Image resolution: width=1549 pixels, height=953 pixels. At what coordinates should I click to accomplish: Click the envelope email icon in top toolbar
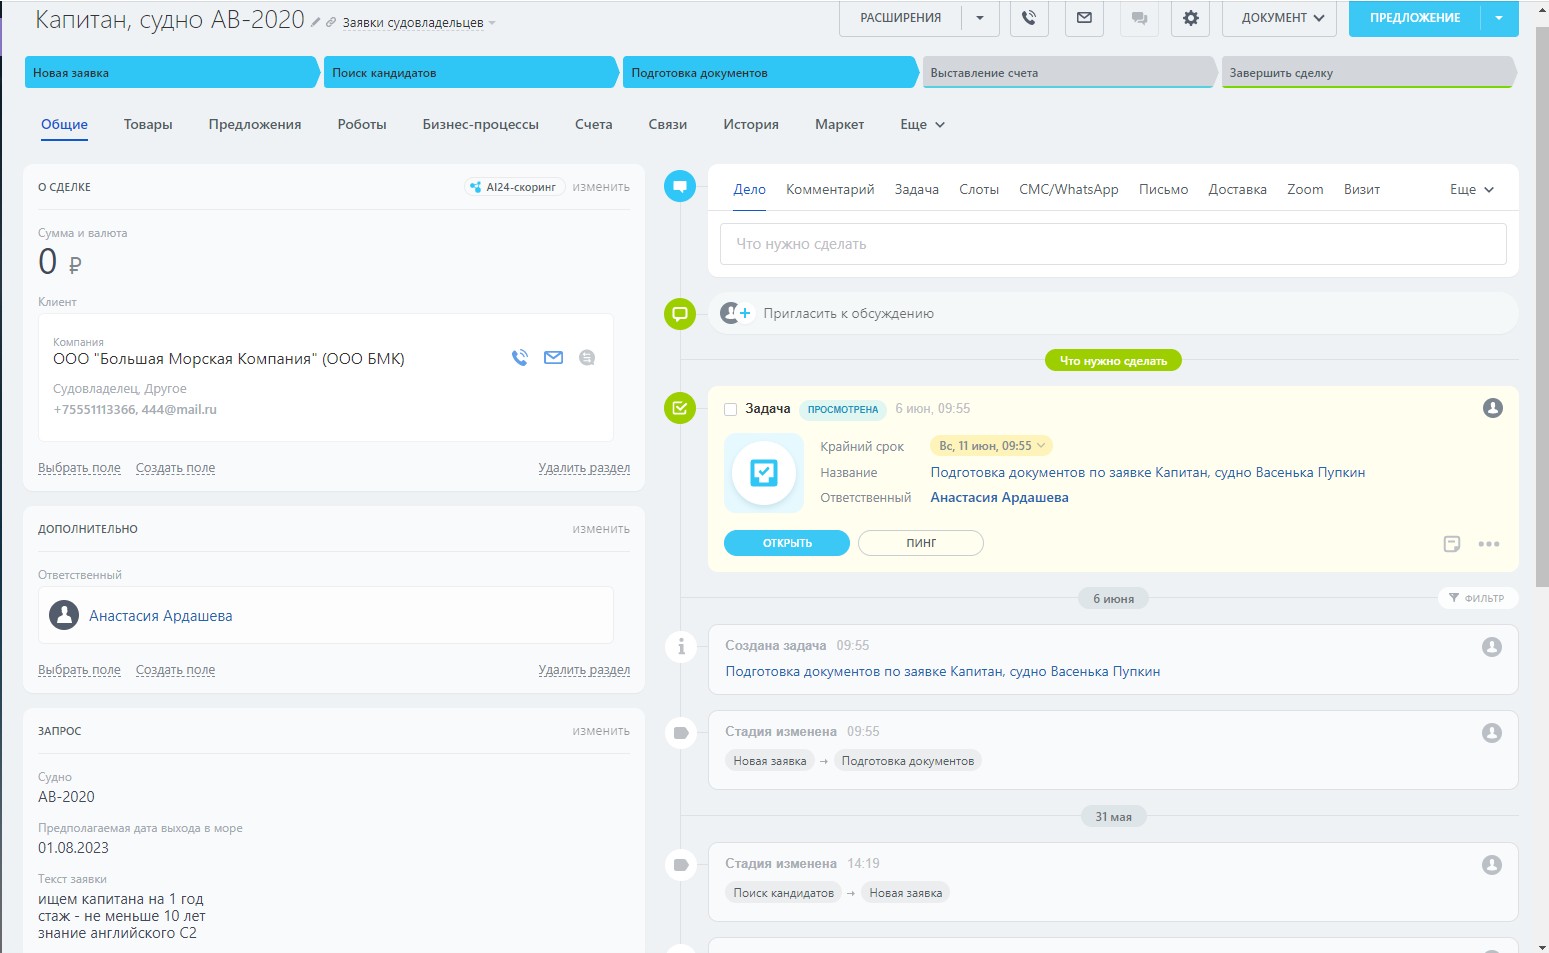point(1084,18)
